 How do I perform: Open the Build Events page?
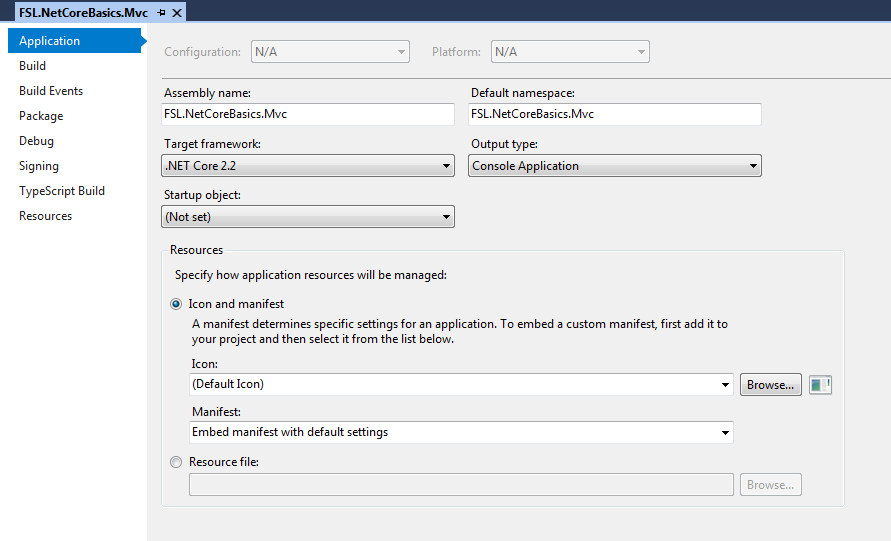tap(51, 91)
